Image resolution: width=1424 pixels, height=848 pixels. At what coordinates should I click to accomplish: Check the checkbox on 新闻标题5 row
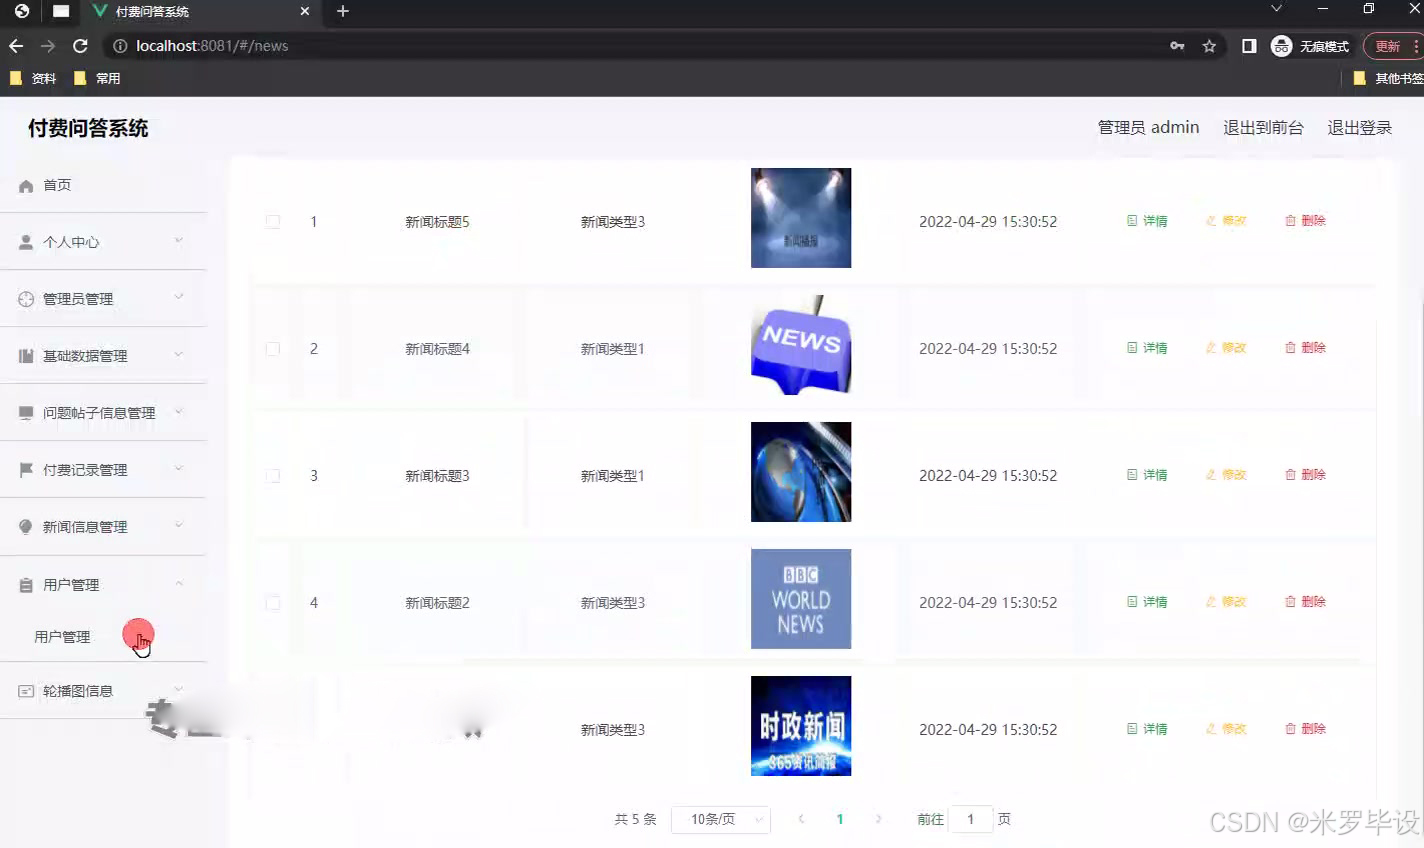pos(273,221)
